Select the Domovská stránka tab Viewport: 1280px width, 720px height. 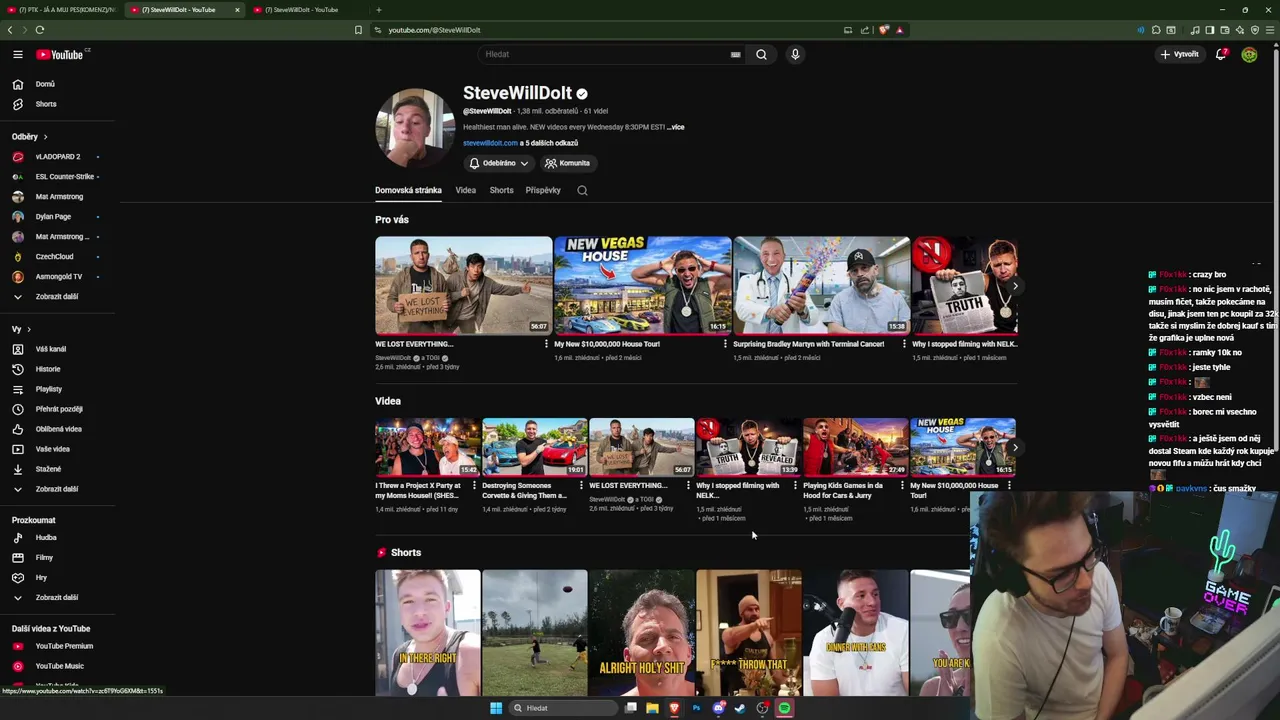(x=408, y=190)
